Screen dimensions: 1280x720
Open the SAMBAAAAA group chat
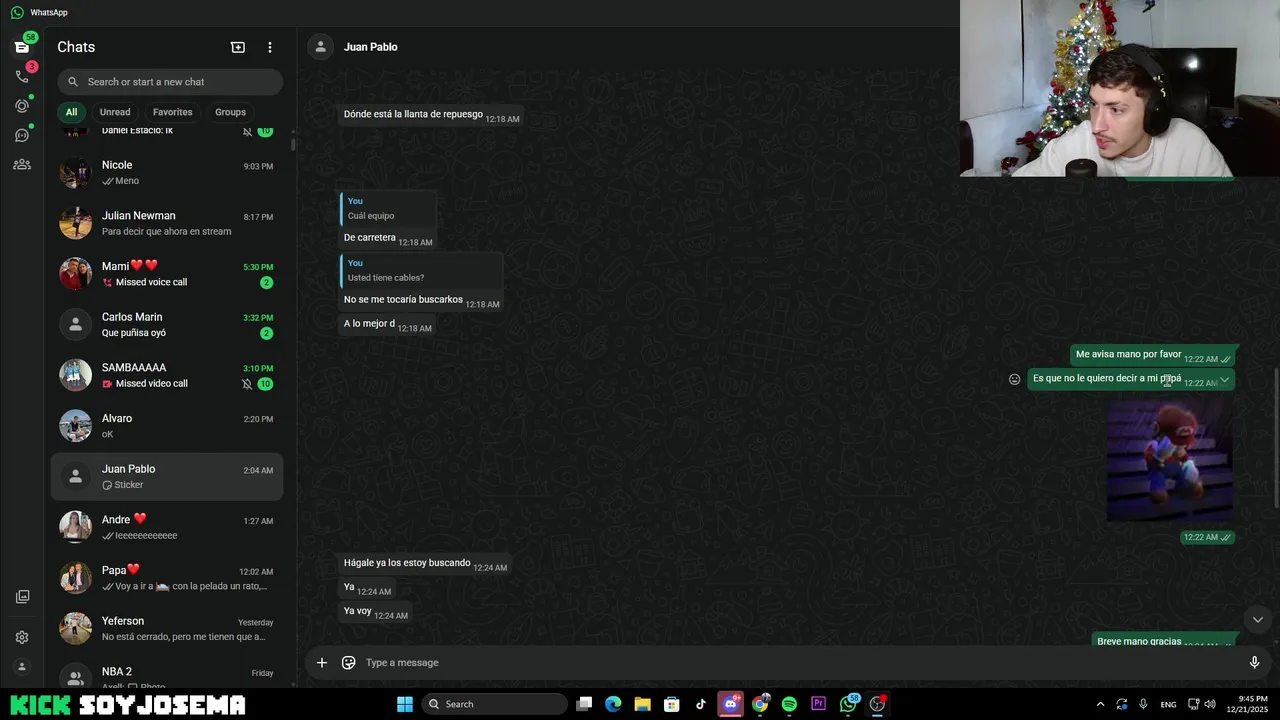(x=167, y=375)
